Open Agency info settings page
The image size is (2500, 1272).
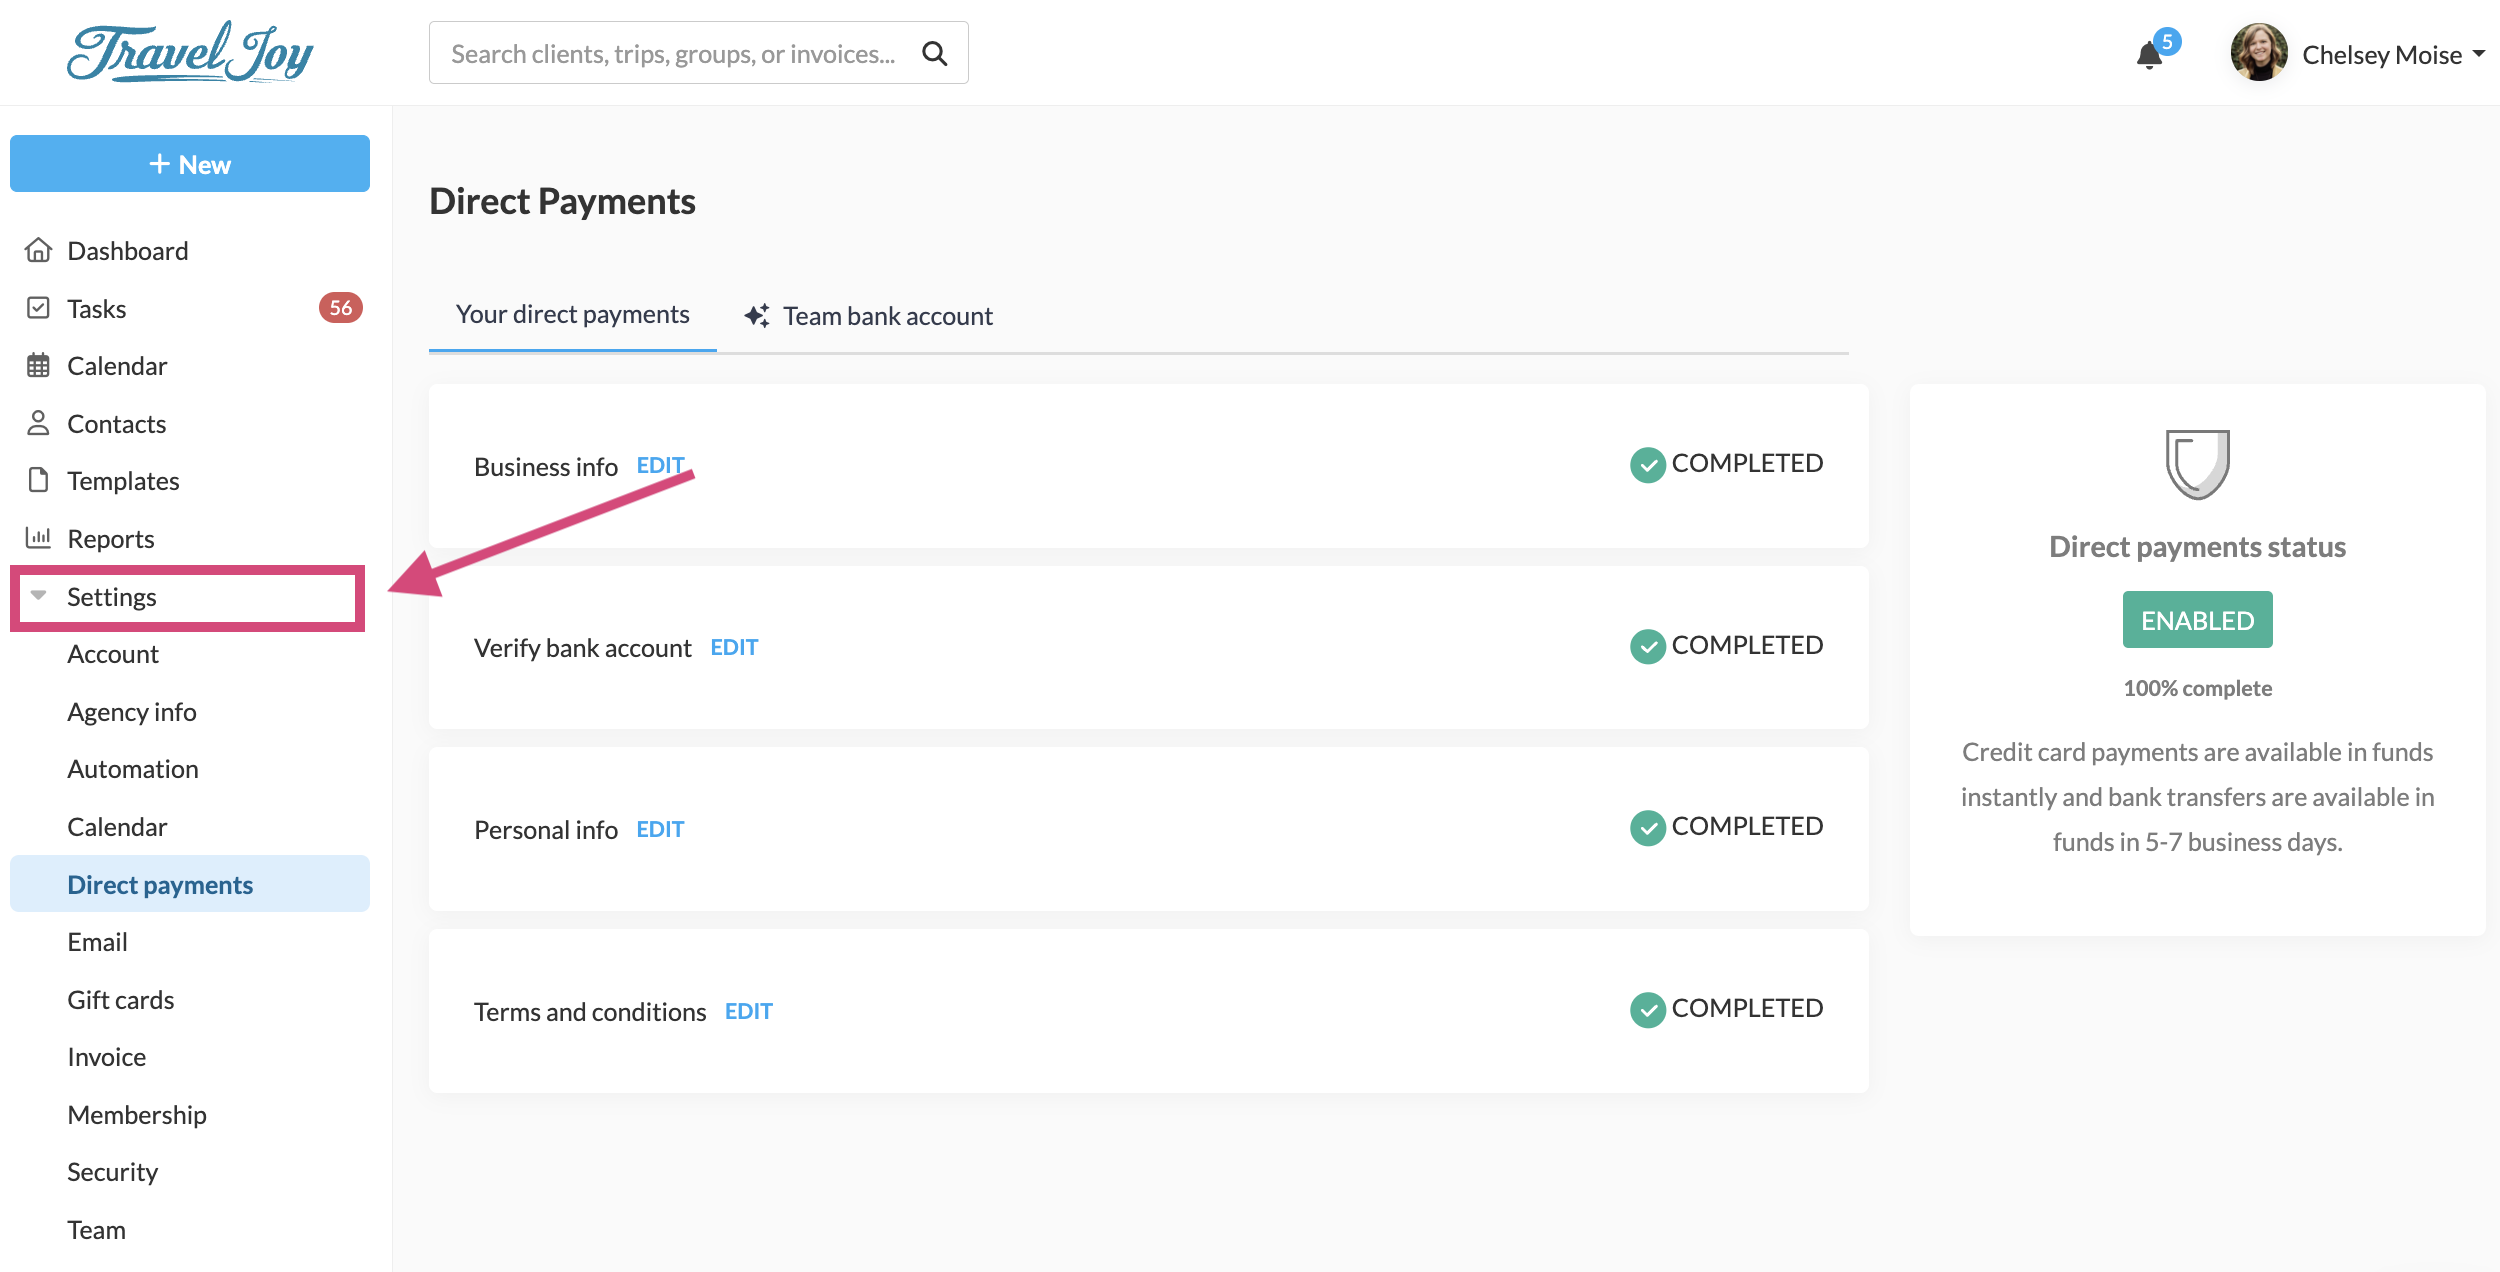[132, 712]
